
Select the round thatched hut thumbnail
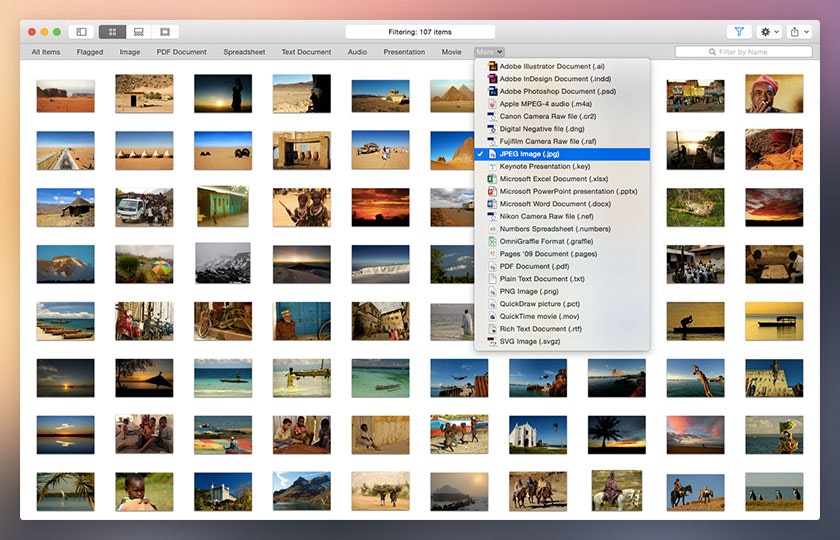65,207
